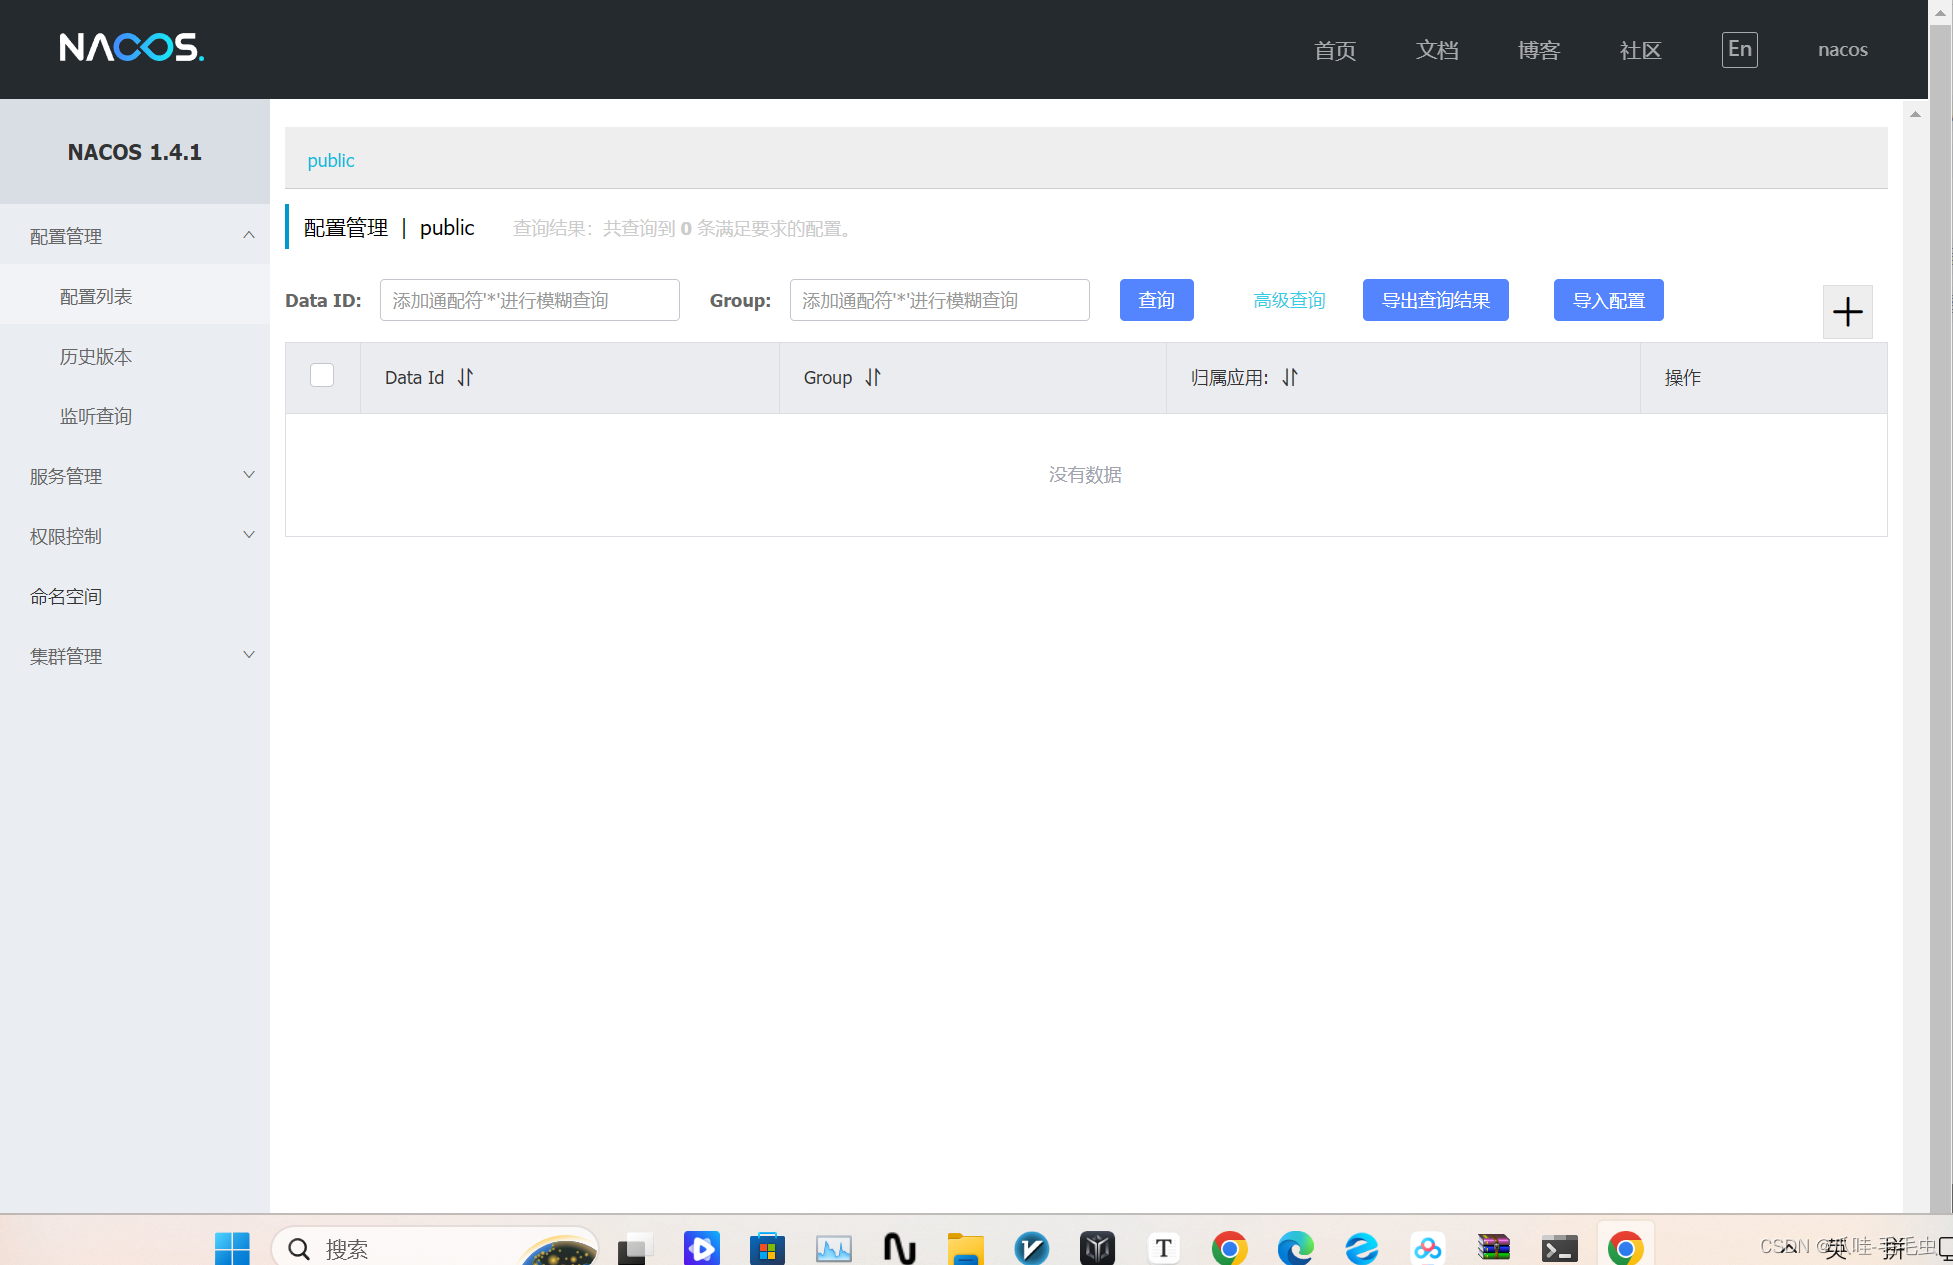
Task: Click the 操作 column header
Action: click(1682, 378)
